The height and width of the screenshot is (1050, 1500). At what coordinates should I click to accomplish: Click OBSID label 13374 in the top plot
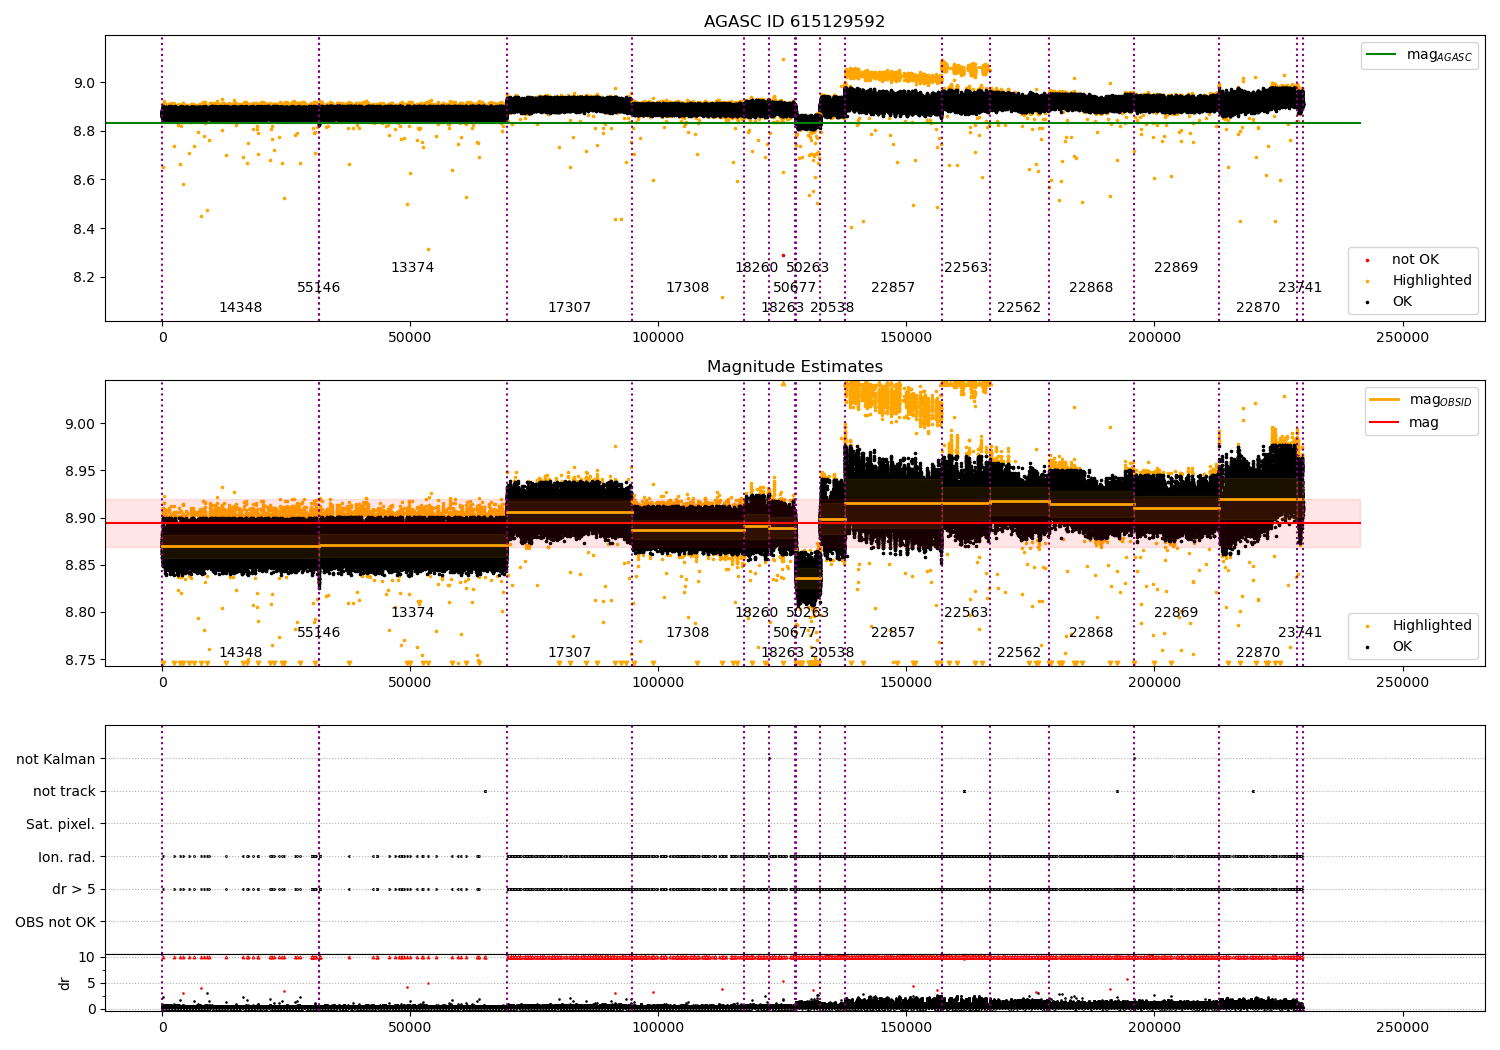412,268
